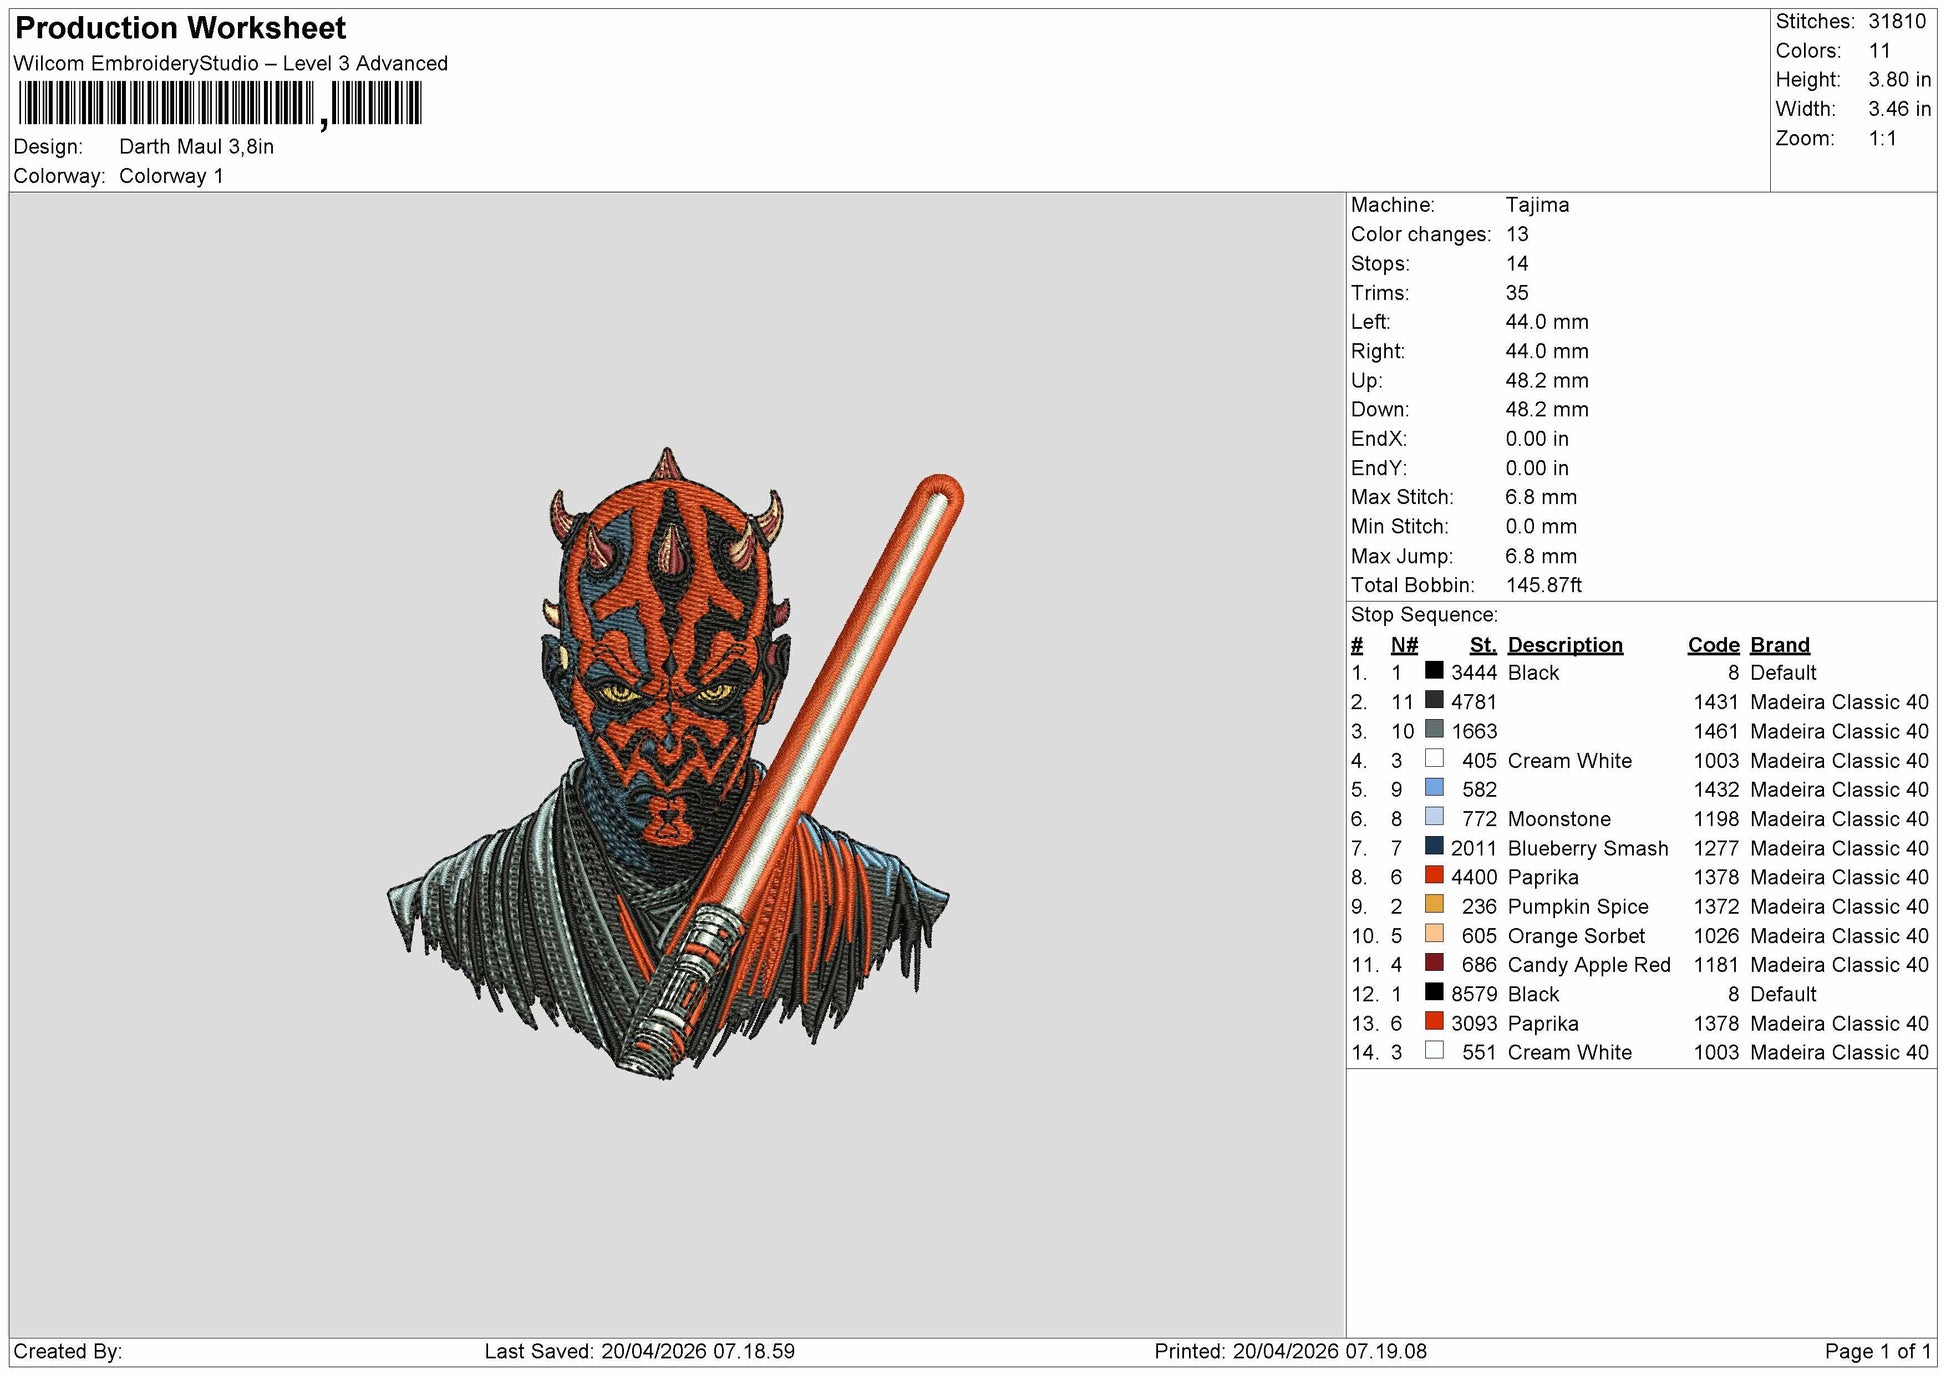Click the Min Stitch value '0.0 mm'

pos(1541,526)
